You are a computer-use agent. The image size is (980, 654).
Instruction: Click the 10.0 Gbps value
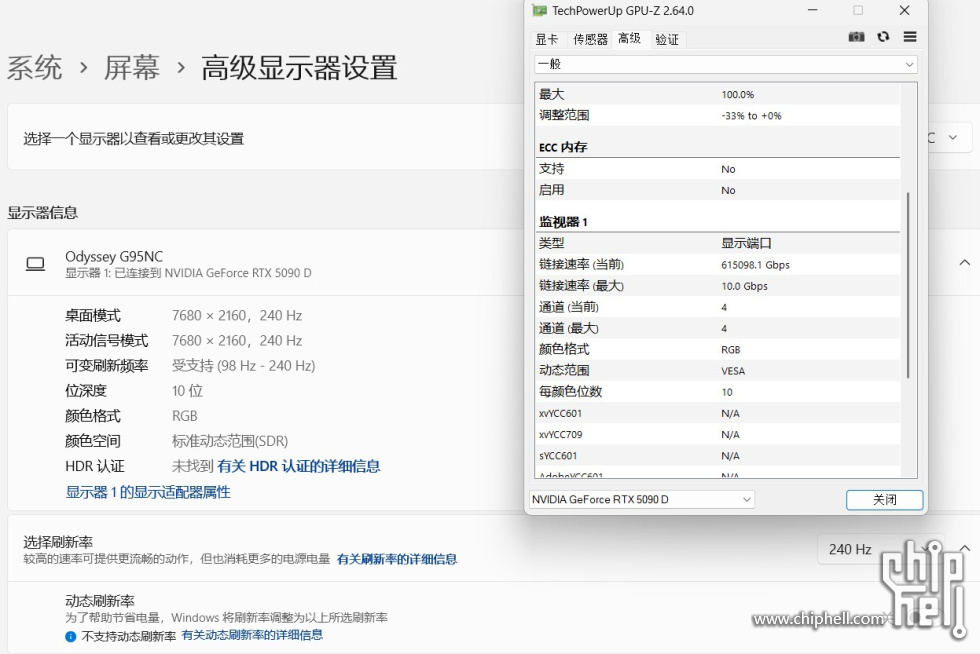pyautogui.click(x=744, y=286)
